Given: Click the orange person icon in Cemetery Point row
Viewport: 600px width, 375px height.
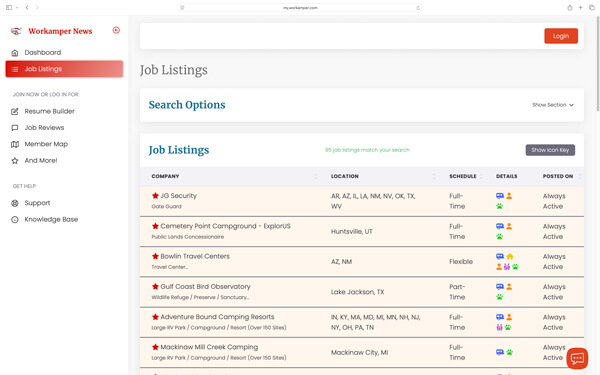Looking at the screenshot, I should pyautogui.click(x=509, y=226).
